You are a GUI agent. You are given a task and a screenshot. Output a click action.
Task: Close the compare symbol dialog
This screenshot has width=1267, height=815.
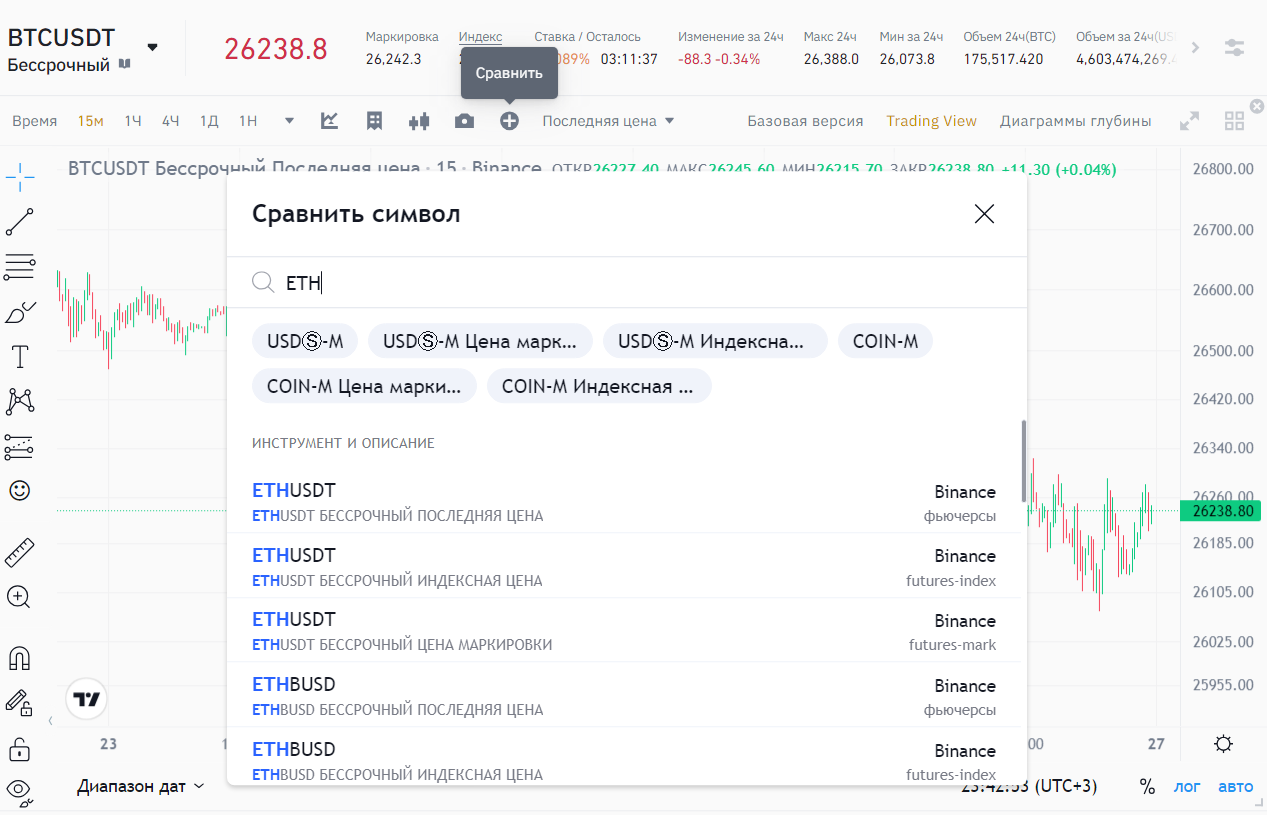[985, 213]
